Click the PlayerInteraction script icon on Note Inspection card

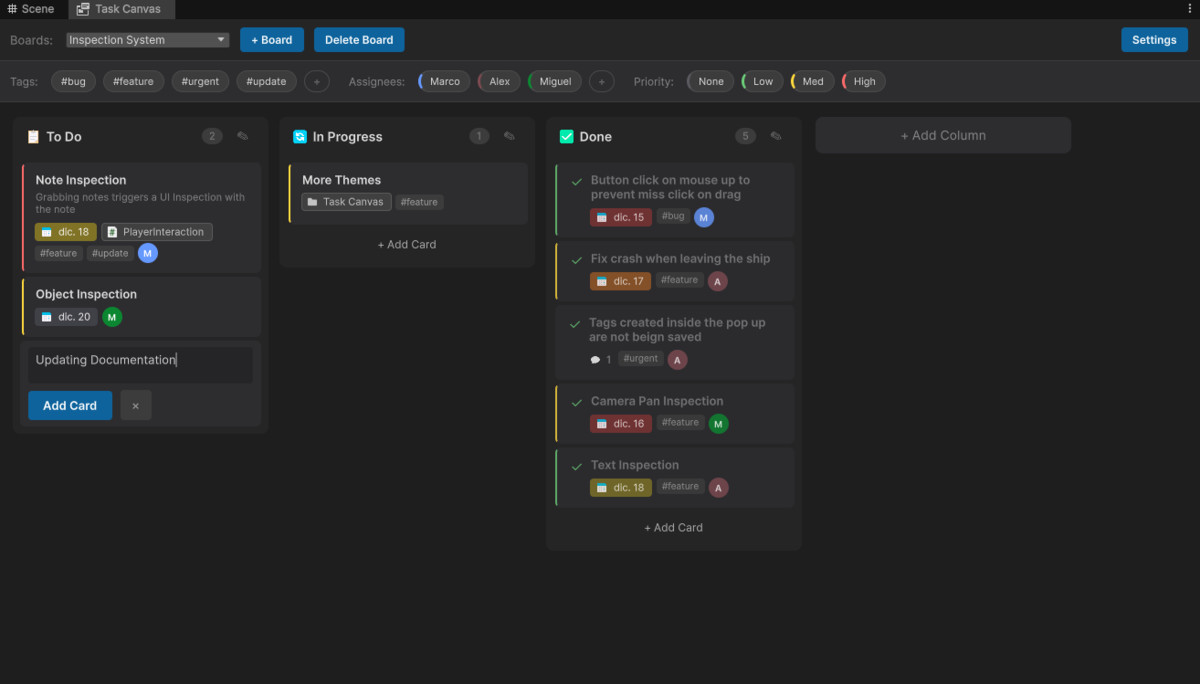click(x=112, y=231)
